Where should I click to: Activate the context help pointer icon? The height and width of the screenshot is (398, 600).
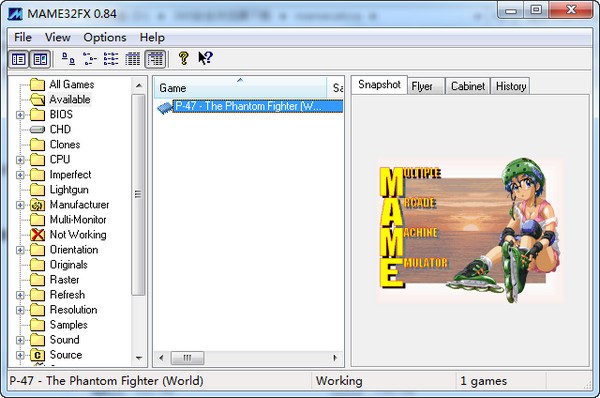[x=205, y=59]
